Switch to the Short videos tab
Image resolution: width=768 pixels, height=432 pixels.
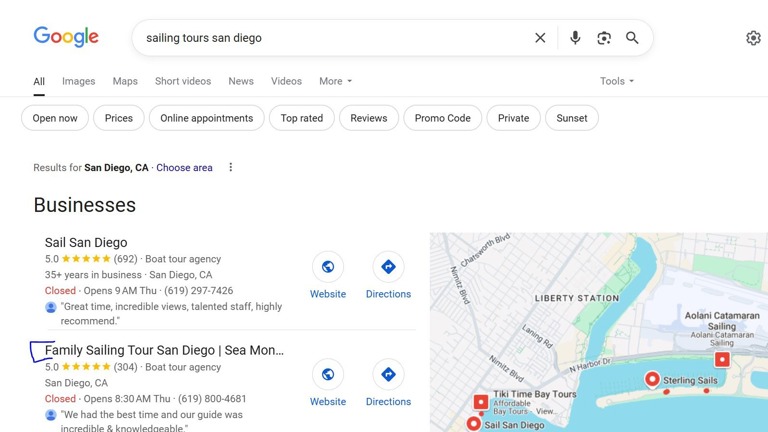pos(183,81)
